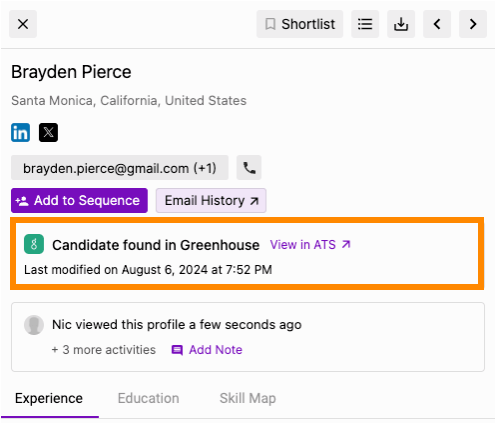The height and width of the screenshot is (424, 496).
Task: Select the Experience tab
Action: pos(49,398)
